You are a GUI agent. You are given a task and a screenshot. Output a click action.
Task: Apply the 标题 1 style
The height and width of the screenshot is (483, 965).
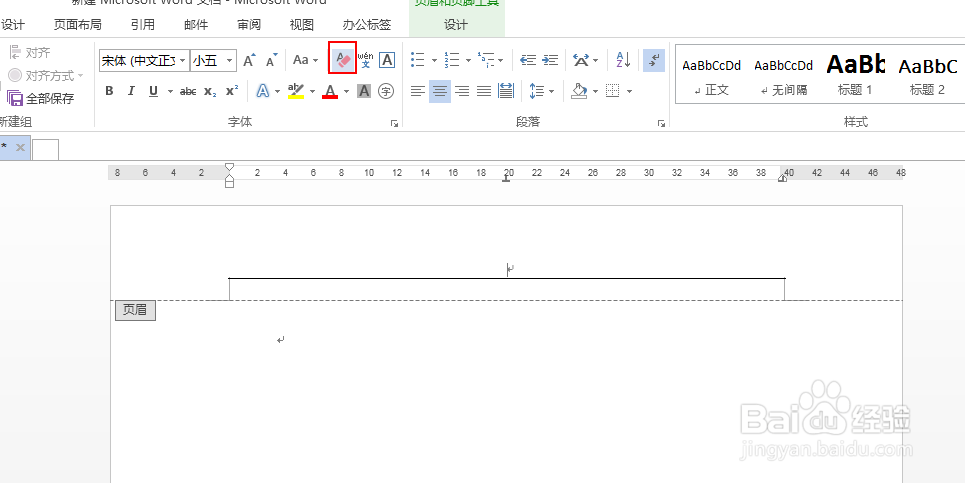pyautogui.click(x=855, y=74)
